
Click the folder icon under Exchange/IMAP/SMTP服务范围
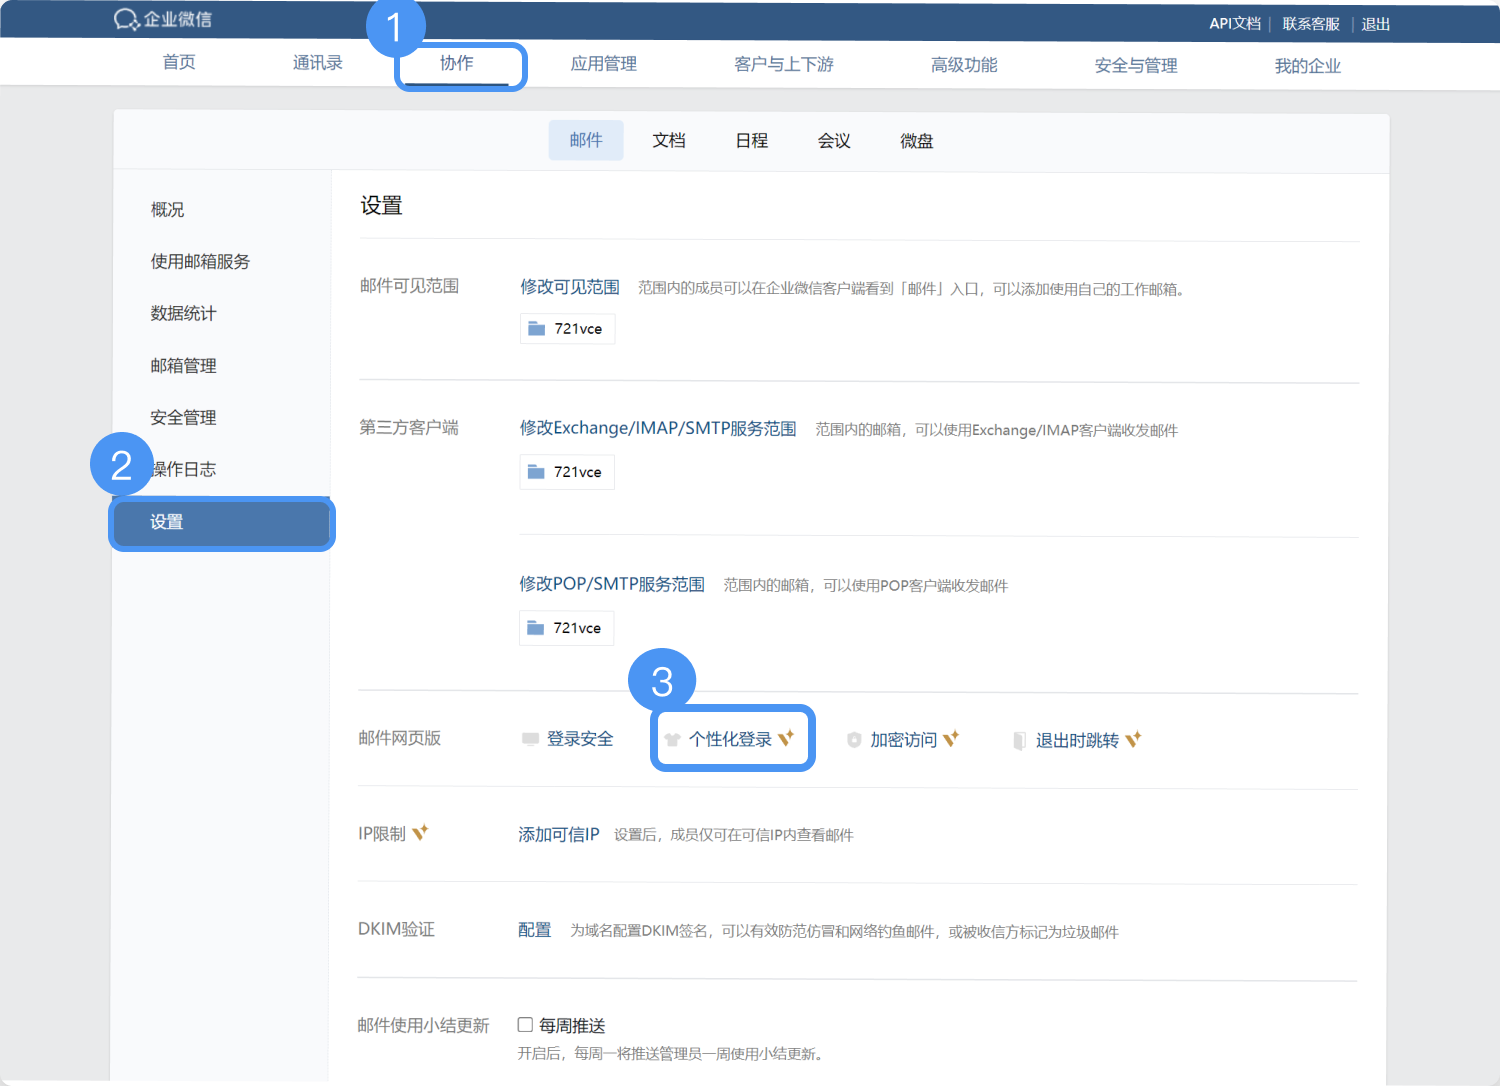pyautogui.click(x=536, y=471)
